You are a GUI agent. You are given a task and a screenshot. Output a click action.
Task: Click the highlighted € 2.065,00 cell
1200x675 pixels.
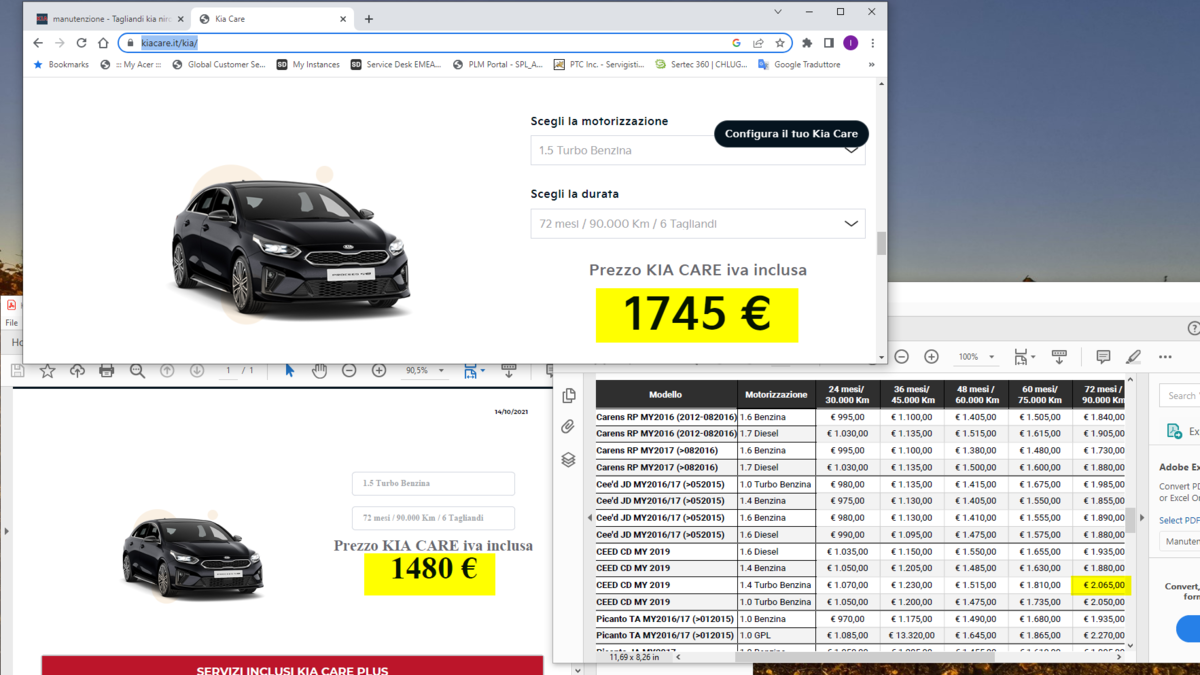coord(1103,585)
